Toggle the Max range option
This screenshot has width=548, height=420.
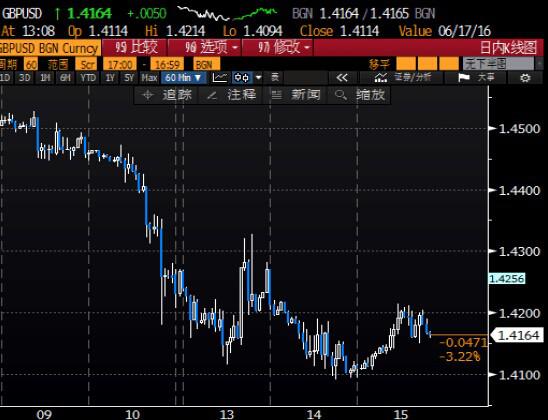point(149,78)
